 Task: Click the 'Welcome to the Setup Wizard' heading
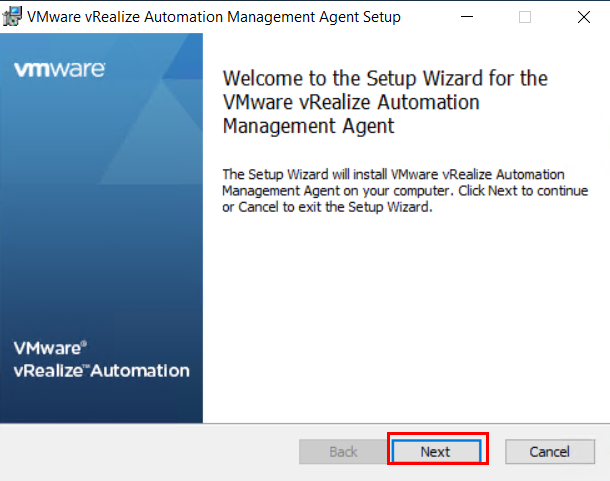click(385, 102)
